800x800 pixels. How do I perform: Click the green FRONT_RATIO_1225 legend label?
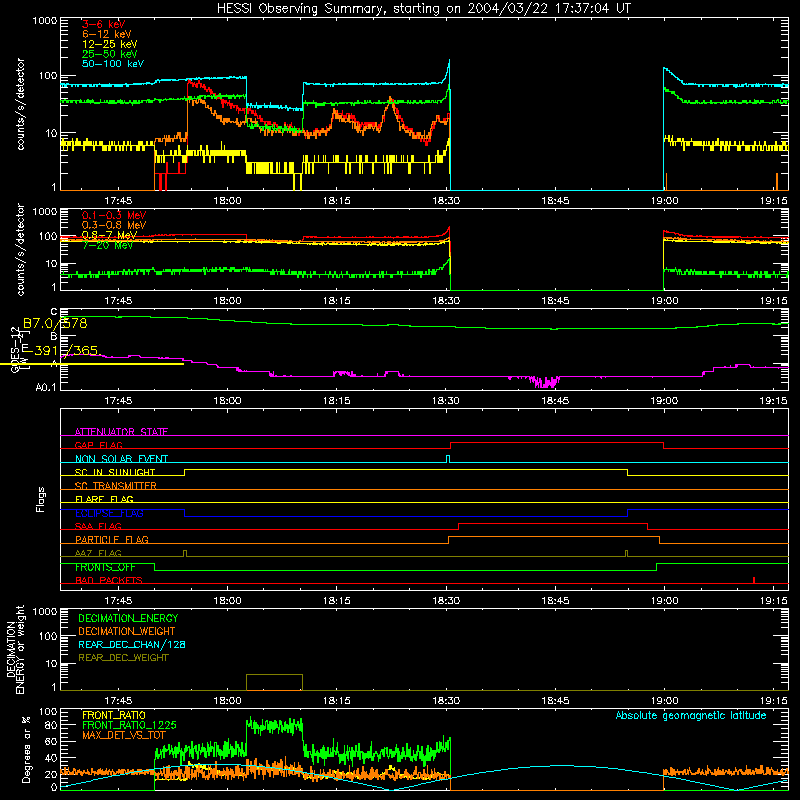(x=129, y=725)
